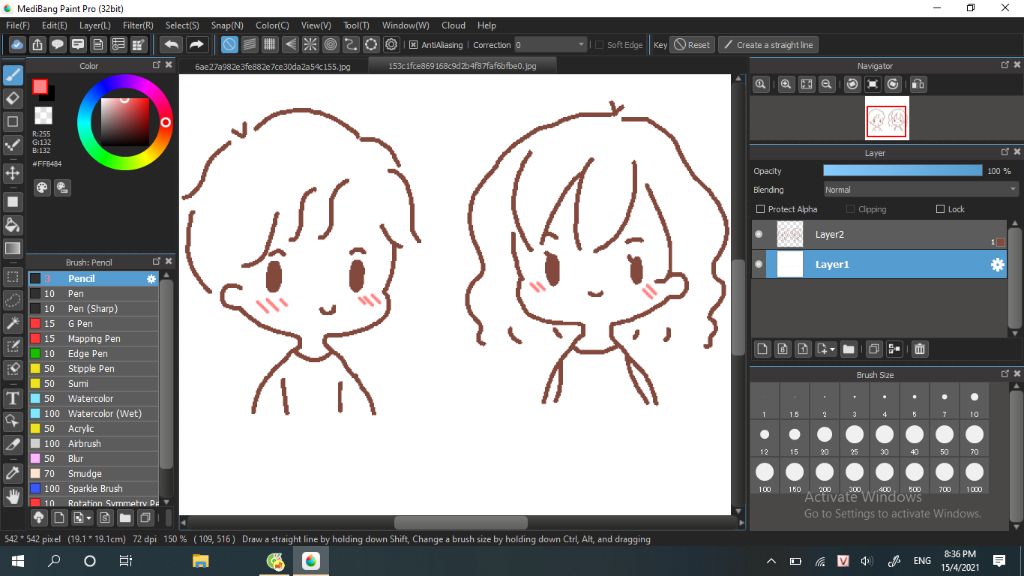The image size is (1024, 576).
Task: Hide Layer2 using its visibility dot
Action: (x=758, y=234)
